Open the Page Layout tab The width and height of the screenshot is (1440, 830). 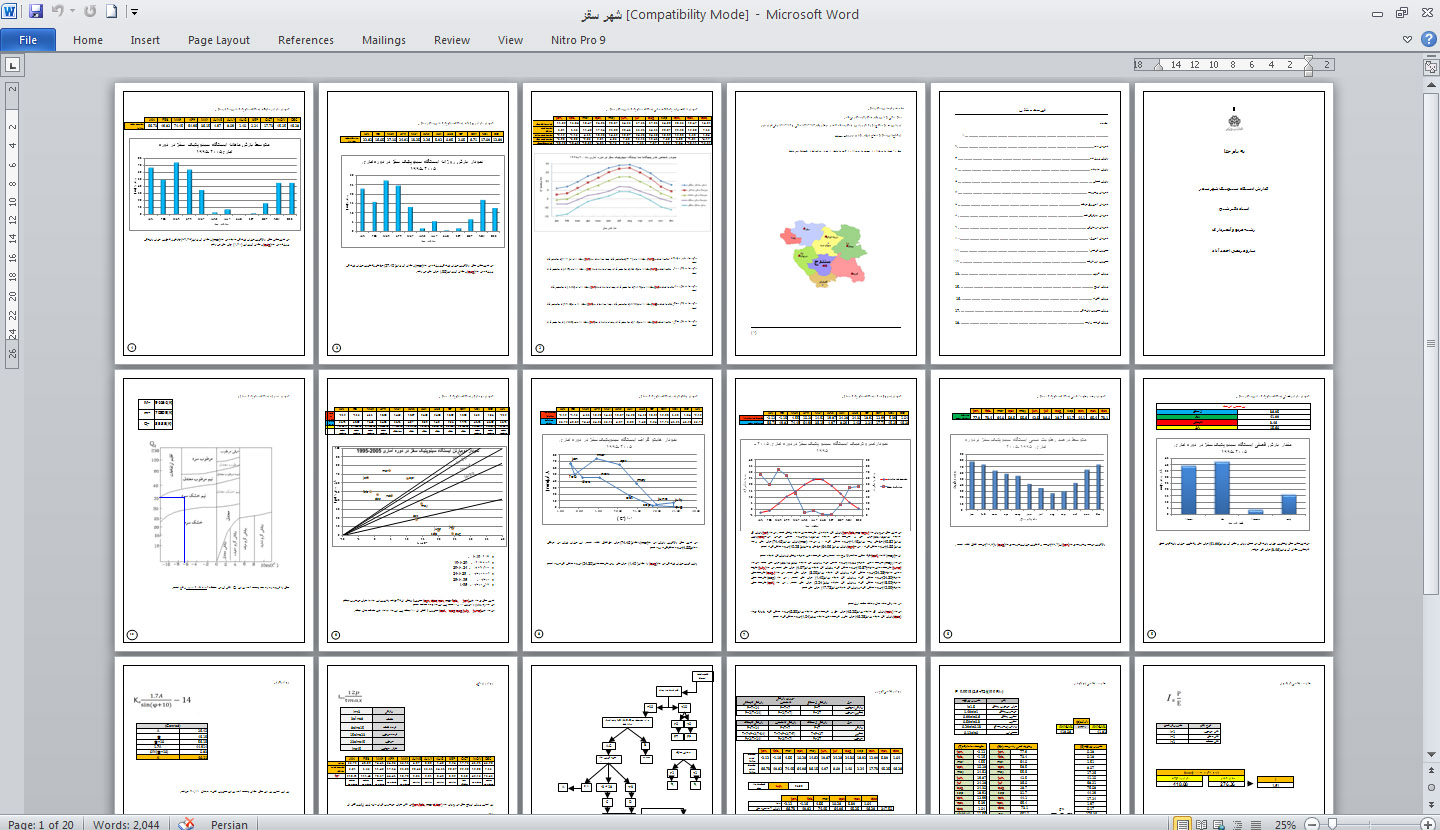[x=219, y=40]
